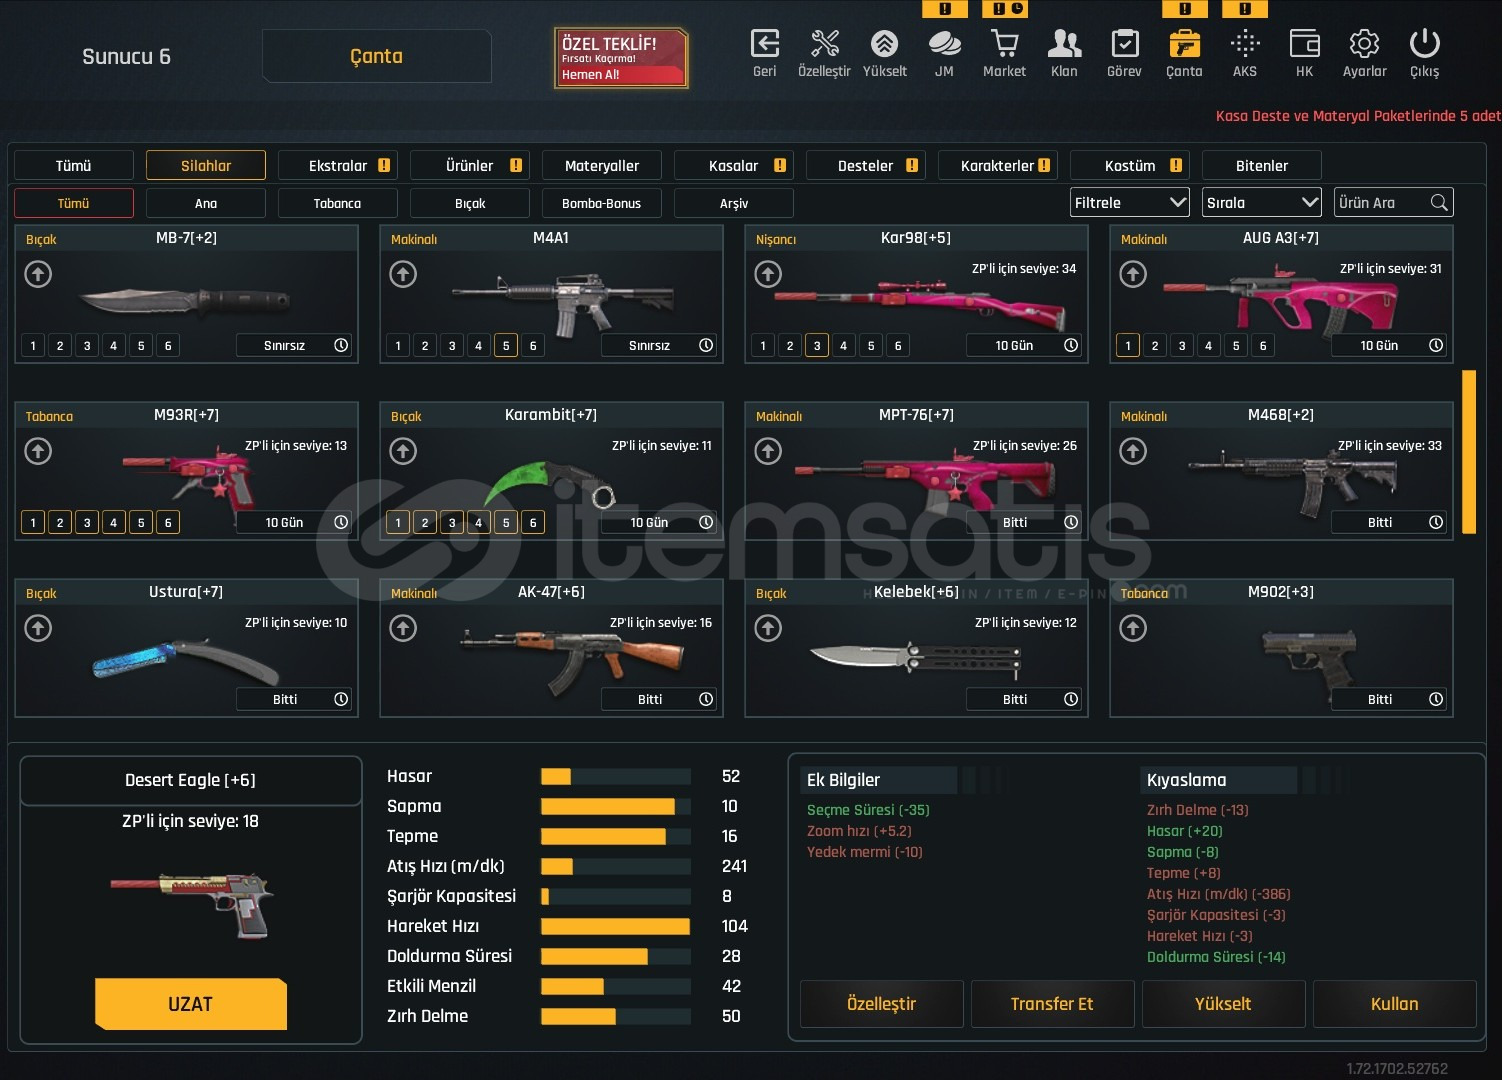Click the inventory vertical scrollbar
The image size is (1502, 1080).
[x=1469, y=452]
